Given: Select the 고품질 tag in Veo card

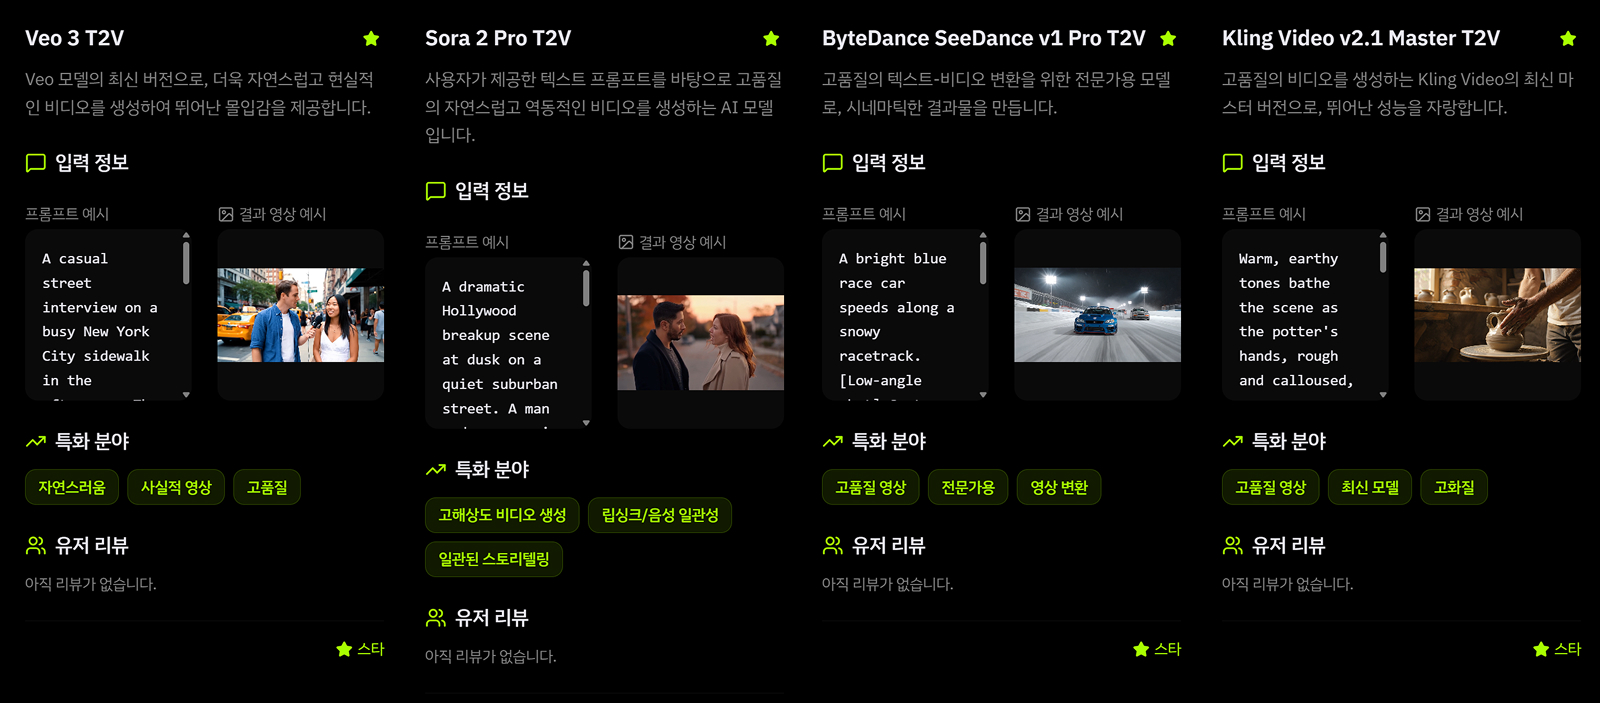Looking at the screenshot, I should click(x=267, y=487).
